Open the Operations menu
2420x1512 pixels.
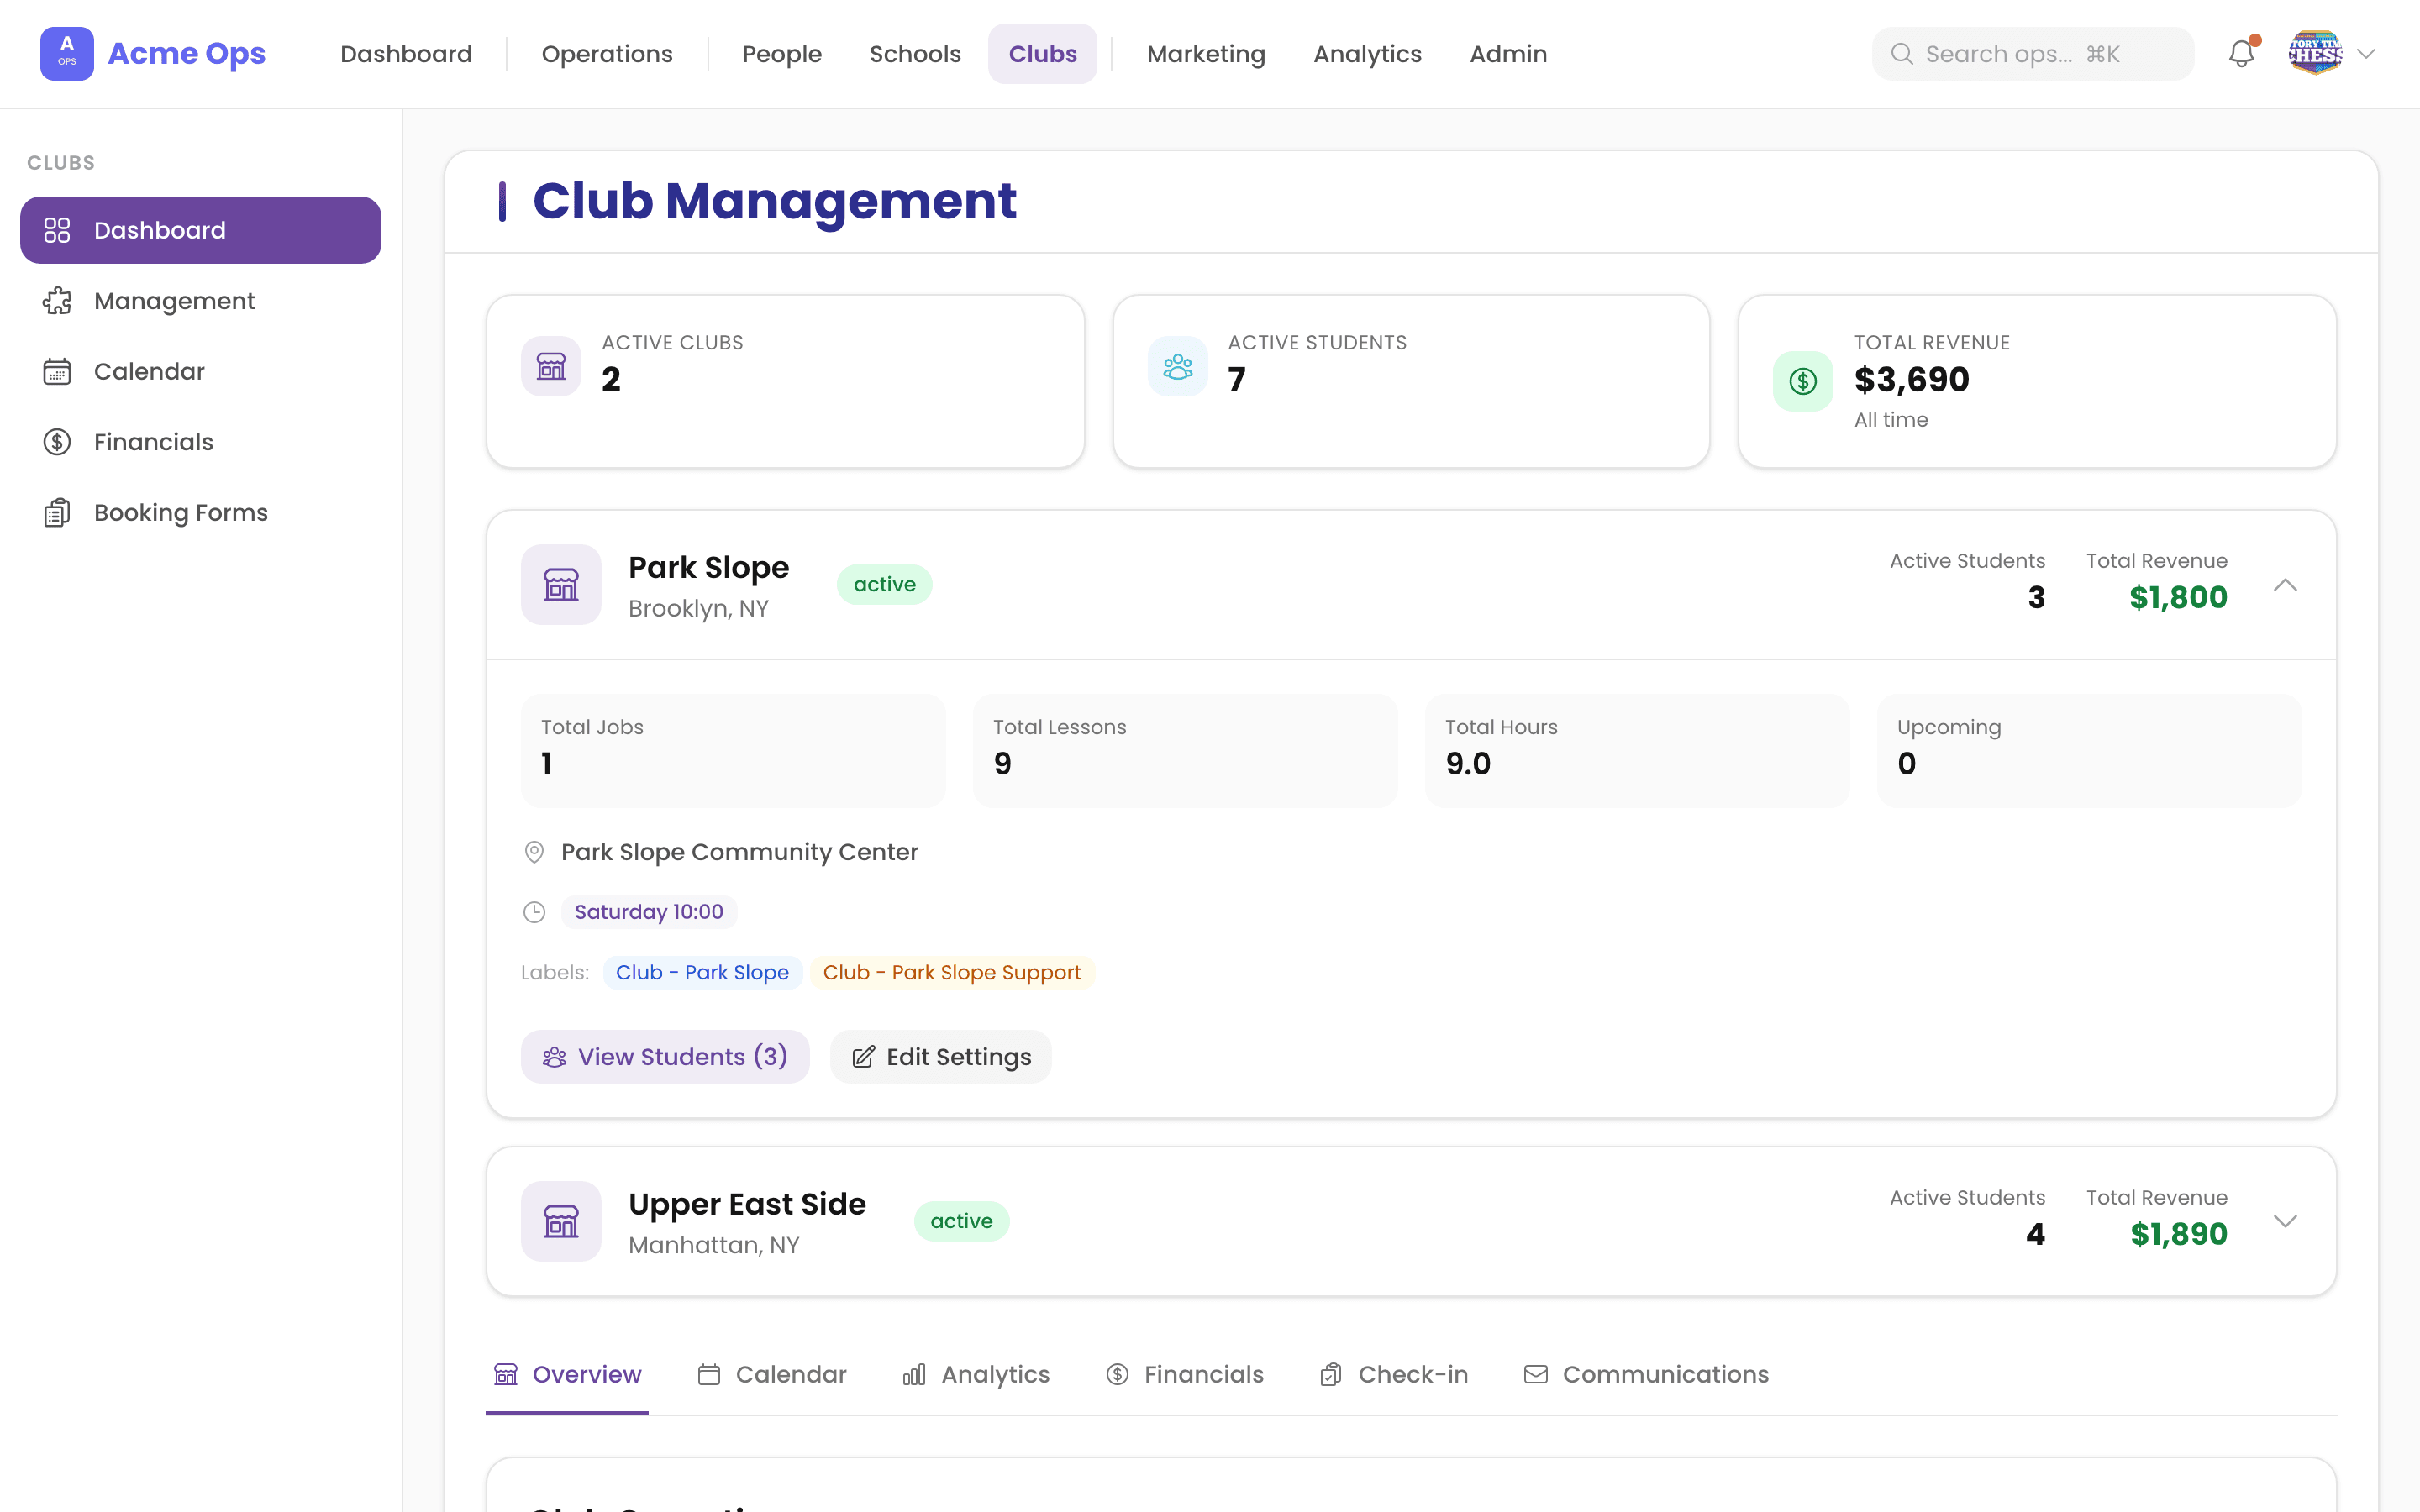(607, 54)
